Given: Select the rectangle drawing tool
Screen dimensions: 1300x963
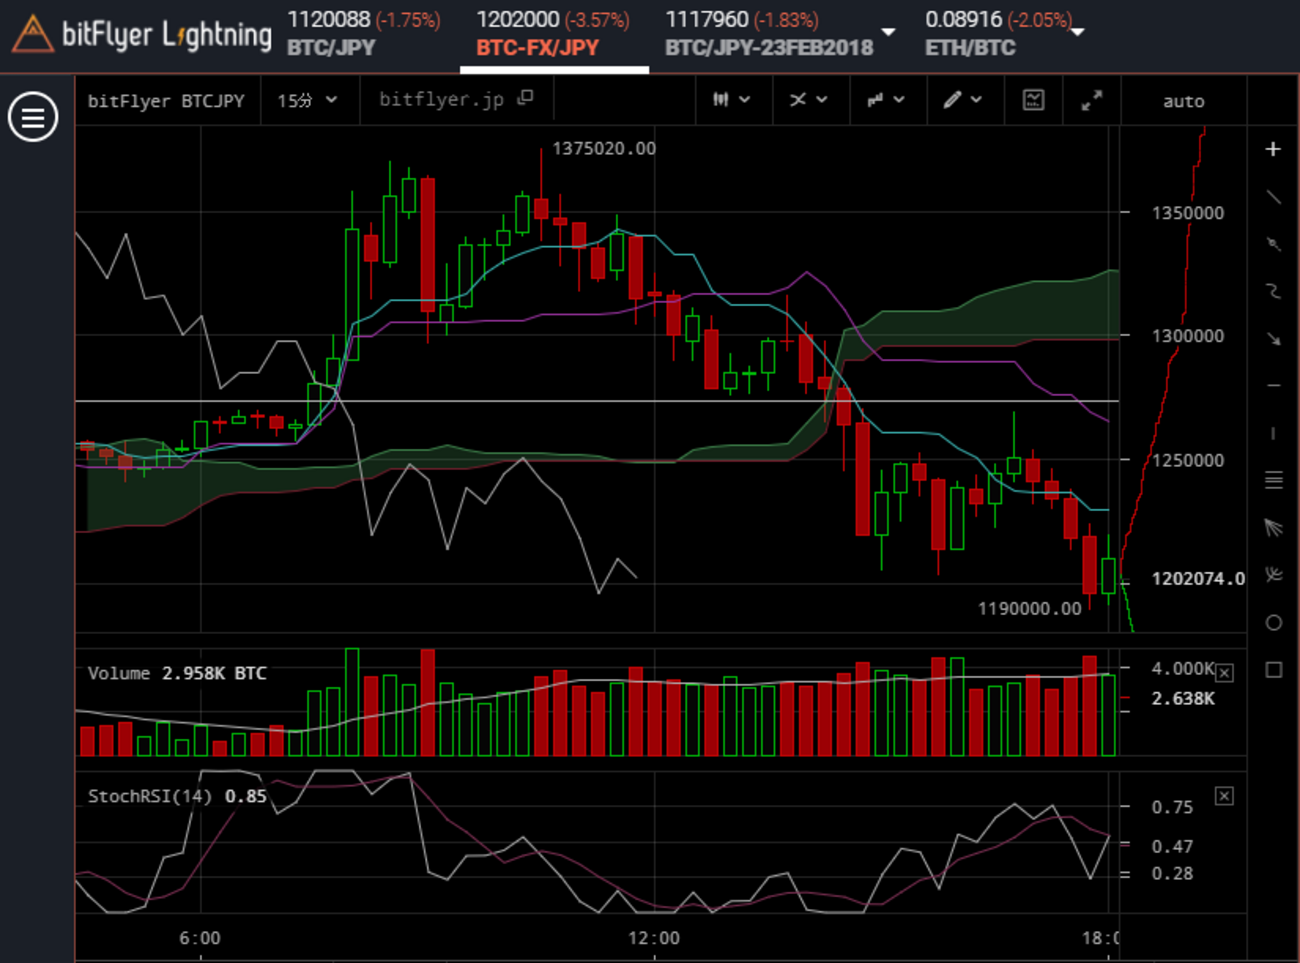Looking at the screenshot, I should tap(1273, 669).
